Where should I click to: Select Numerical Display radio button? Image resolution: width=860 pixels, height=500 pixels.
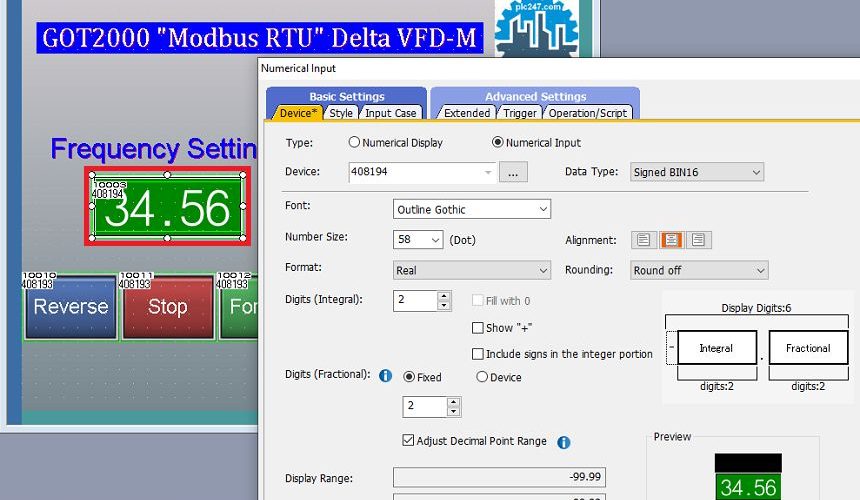click(354, 143)
